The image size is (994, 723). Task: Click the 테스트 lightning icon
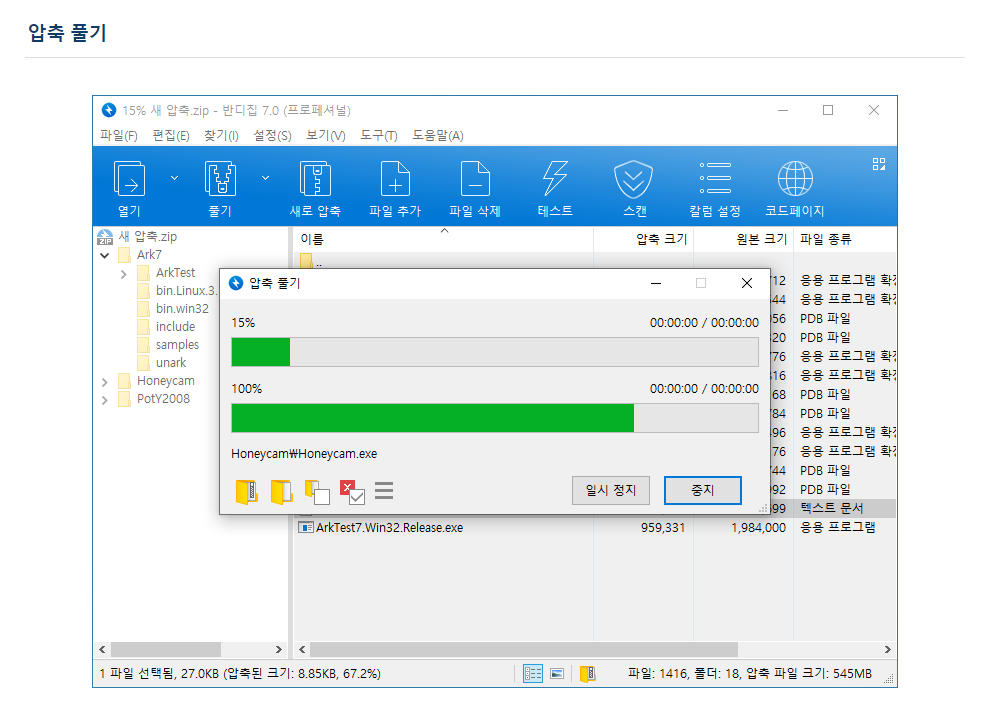[x=555, y=179]
